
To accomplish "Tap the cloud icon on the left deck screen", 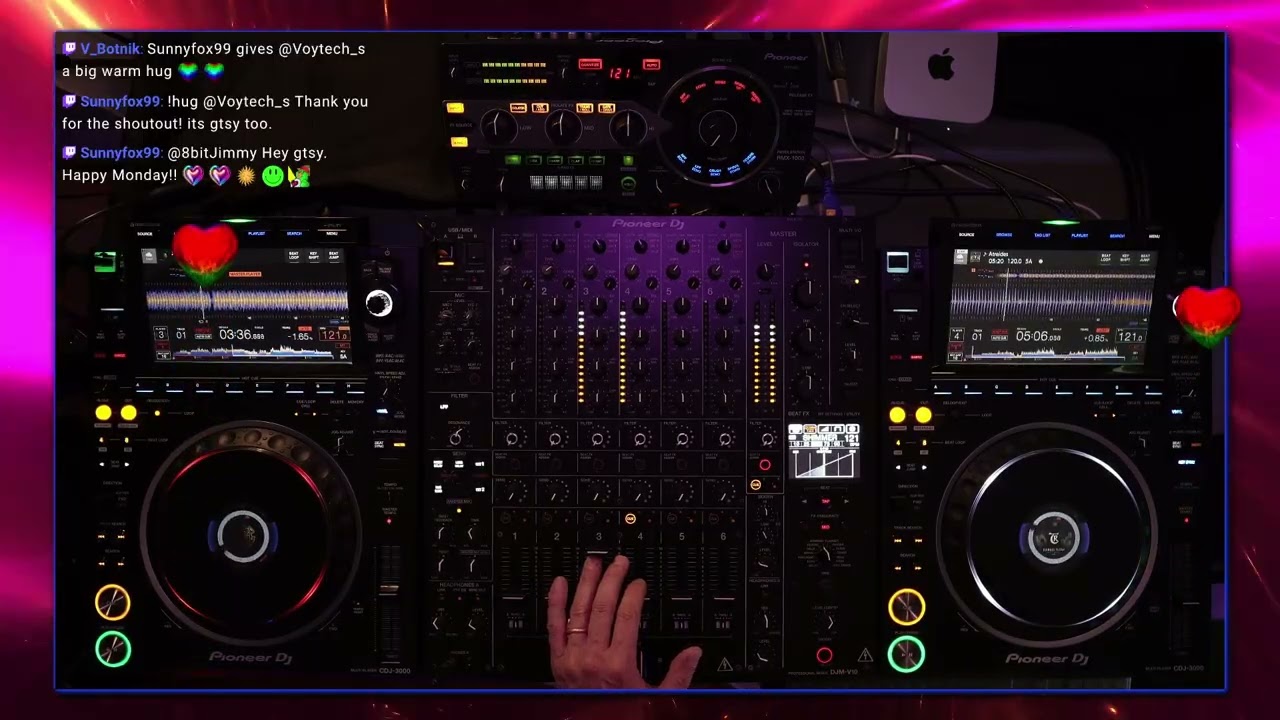I will point(149,256).
